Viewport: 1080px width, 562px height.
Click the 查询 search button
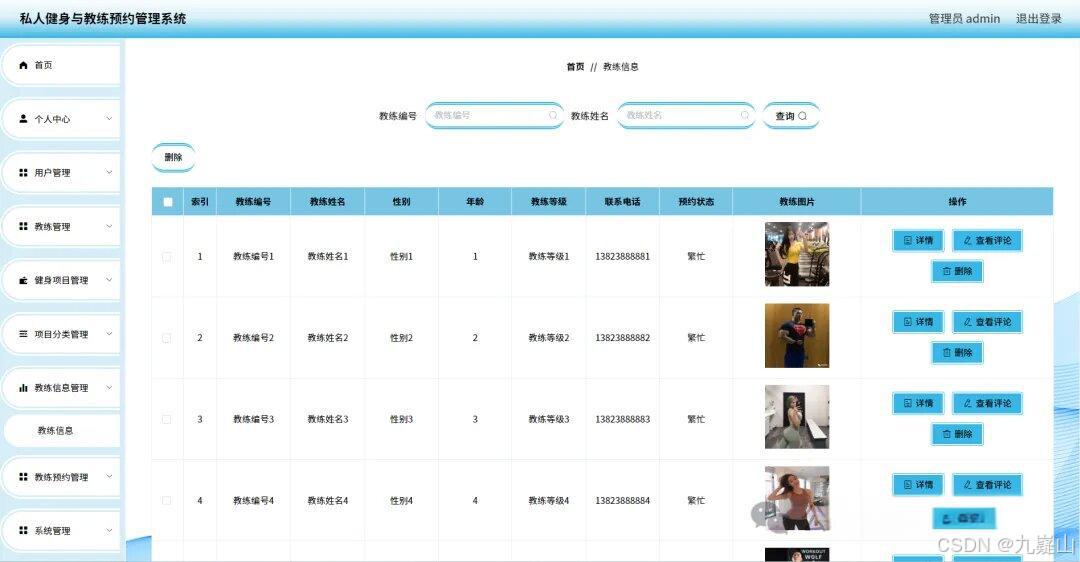point(791,116)
